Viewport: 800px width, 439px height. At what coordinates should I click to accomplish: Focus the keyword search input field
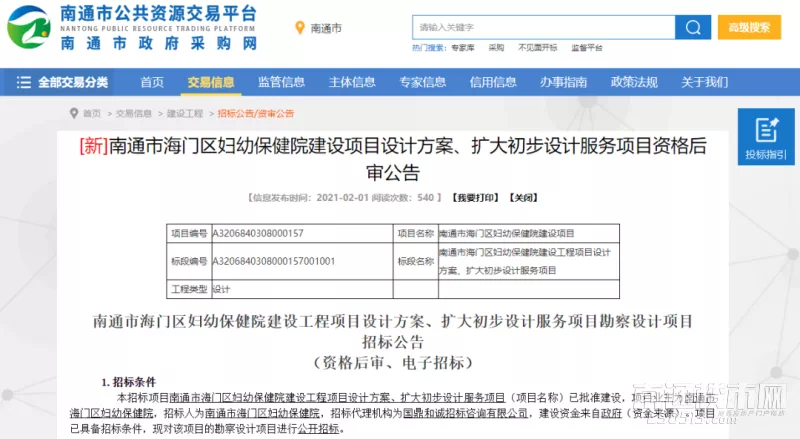(x=543, y=27)
